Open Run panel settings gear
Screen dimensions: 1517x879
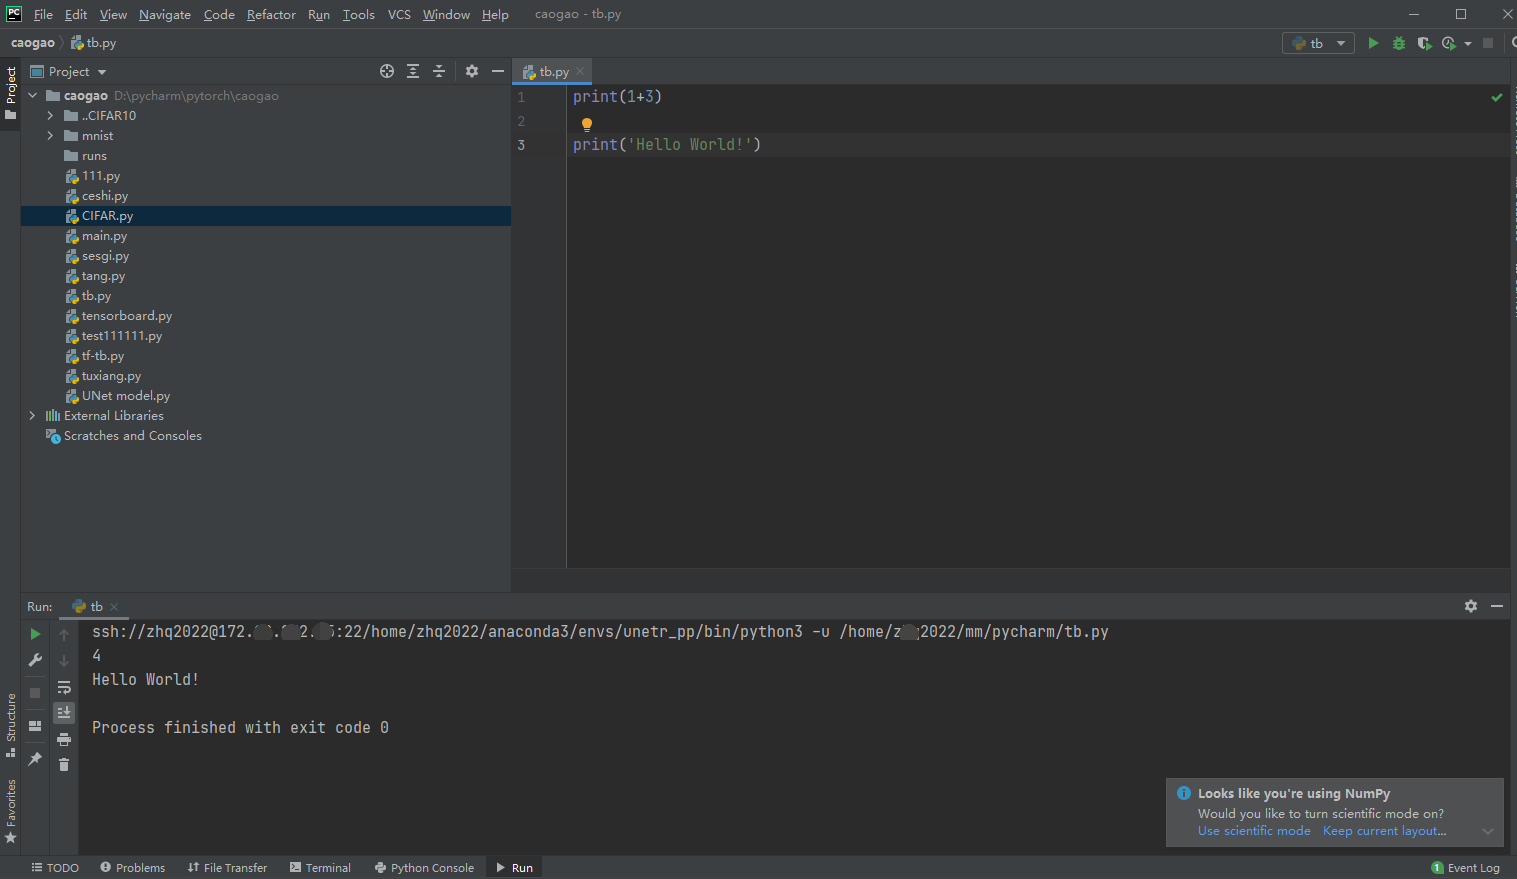(1471, 606)
